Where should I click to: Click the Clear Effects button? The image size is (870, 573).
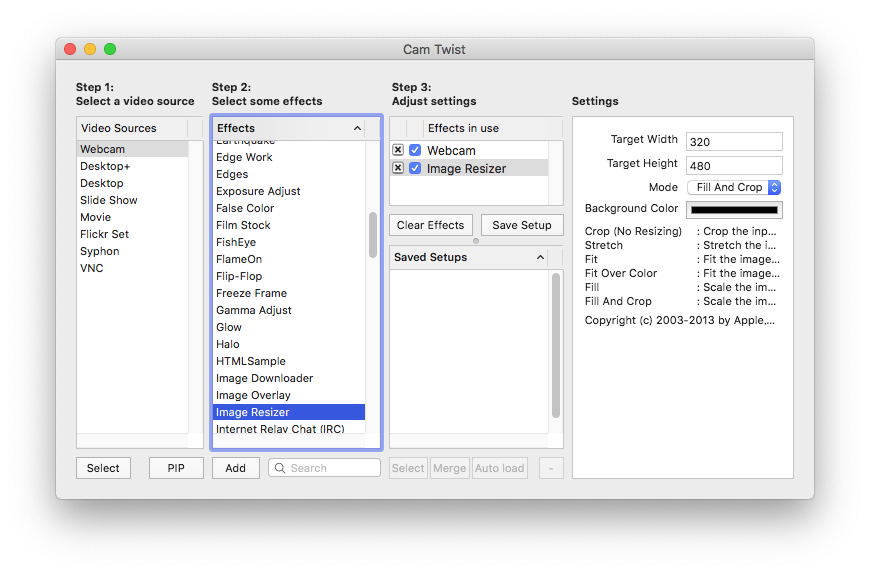tap(430, 225)
